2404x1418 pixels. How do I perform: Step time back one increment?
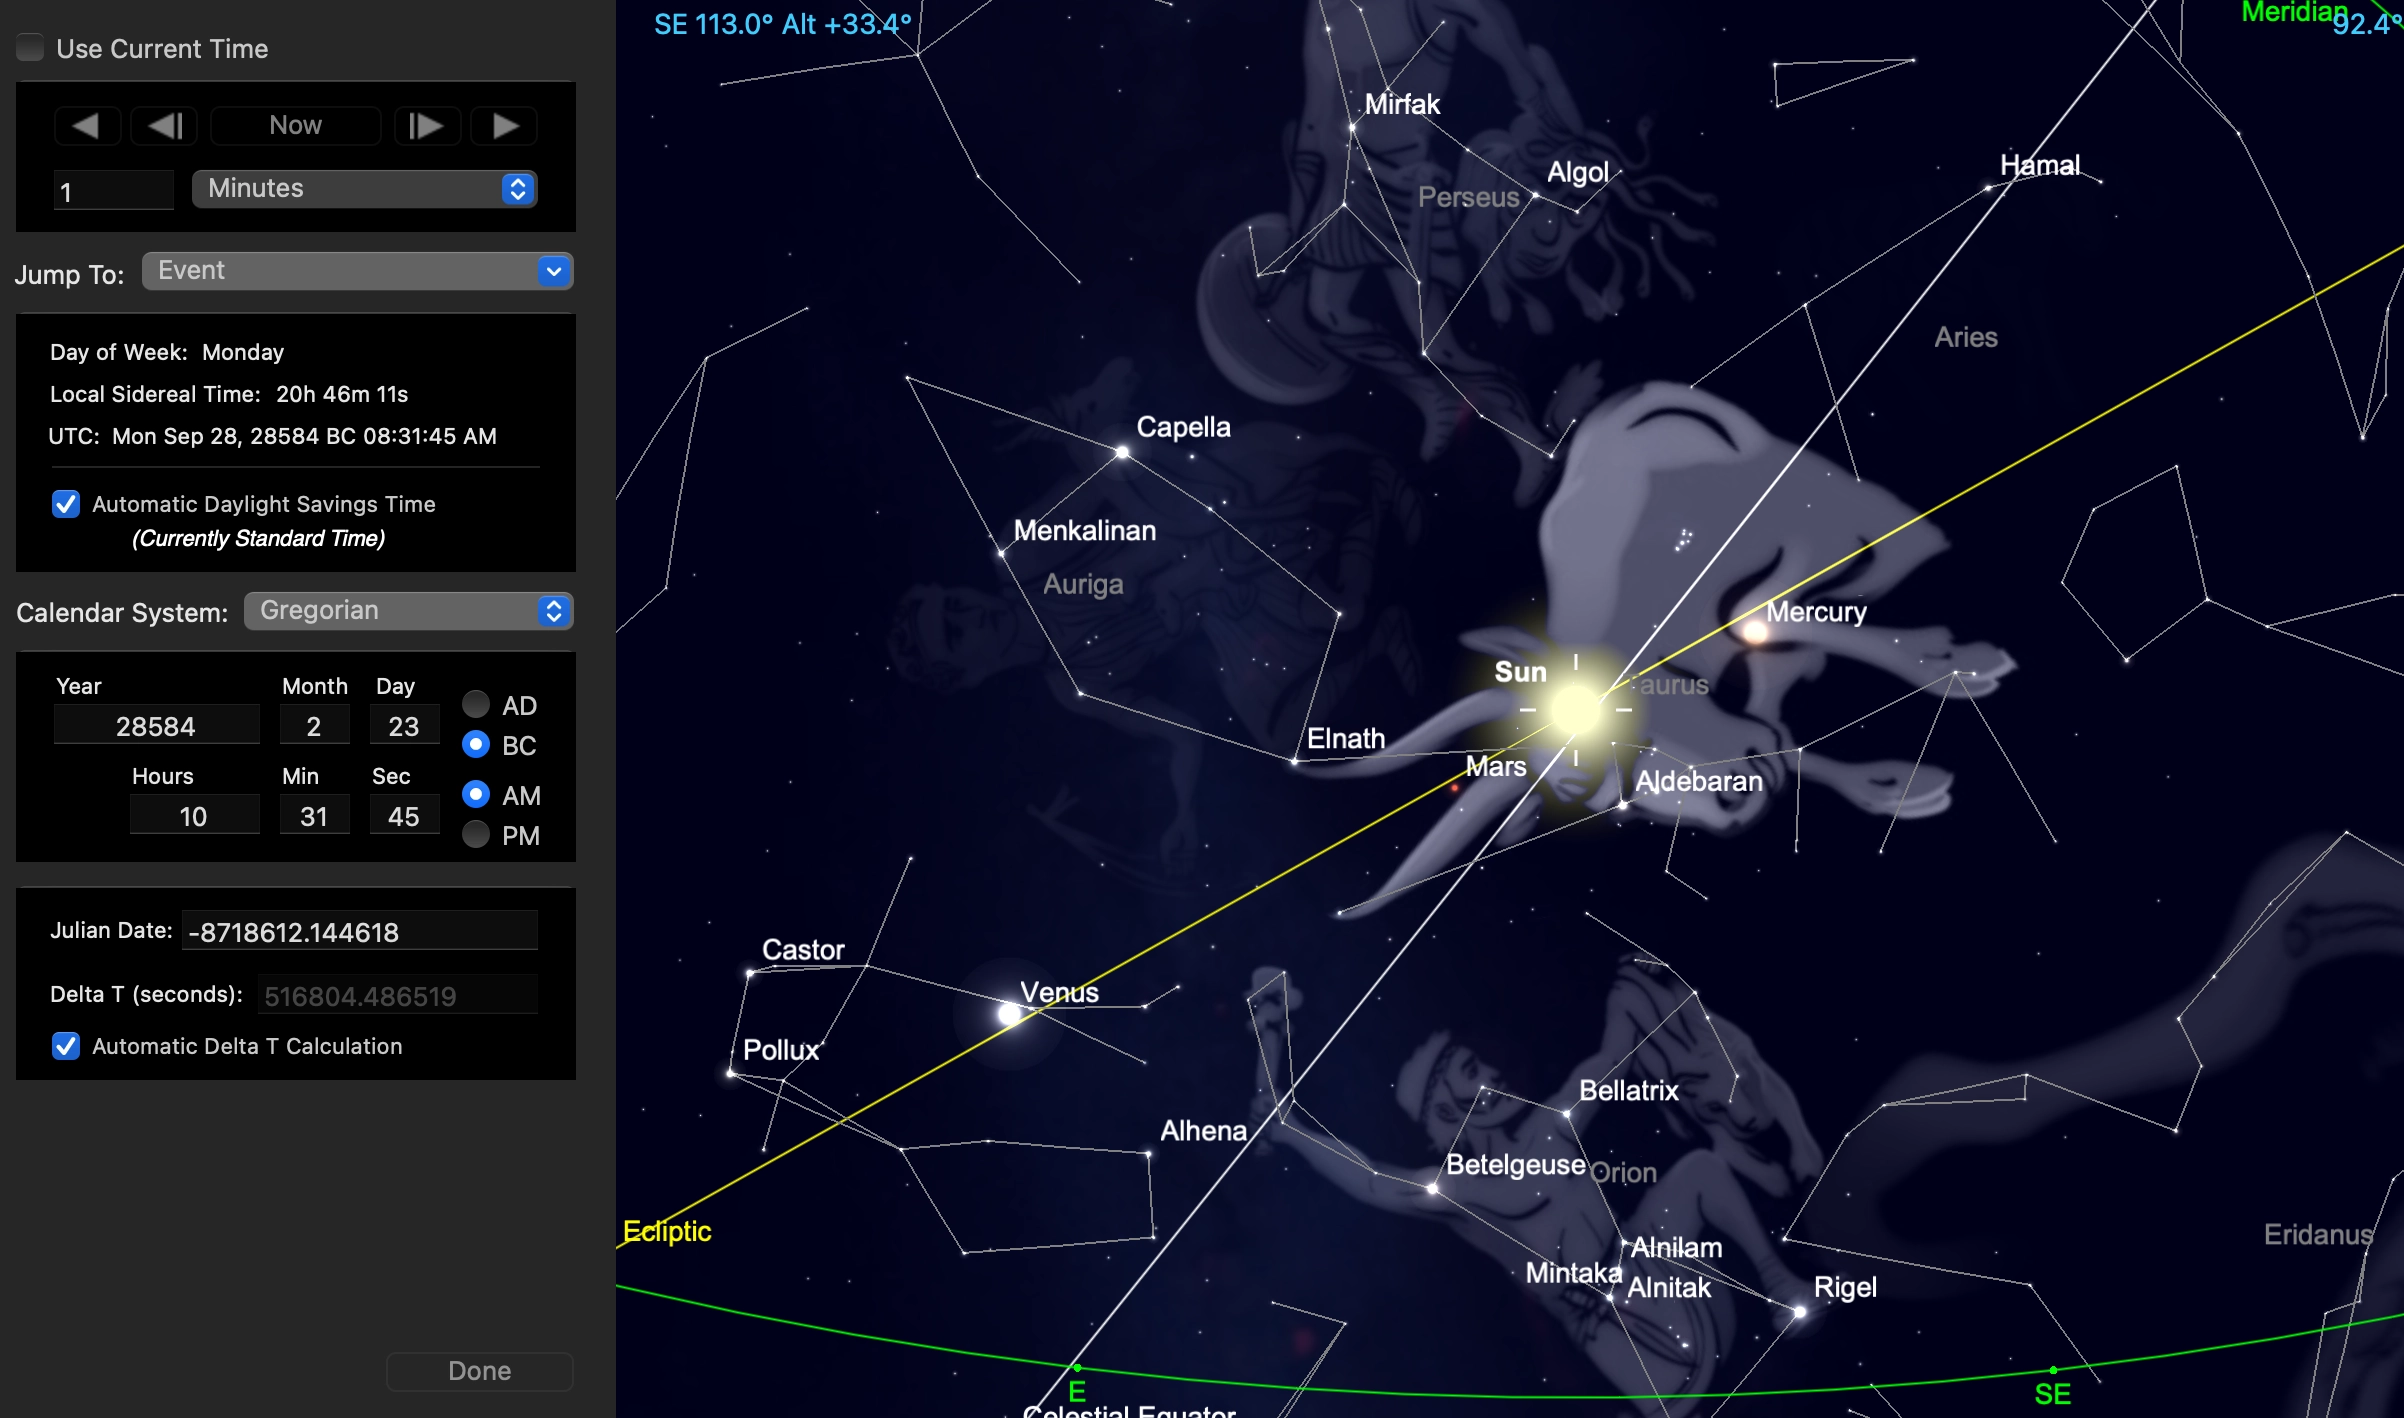click(165, 126)
